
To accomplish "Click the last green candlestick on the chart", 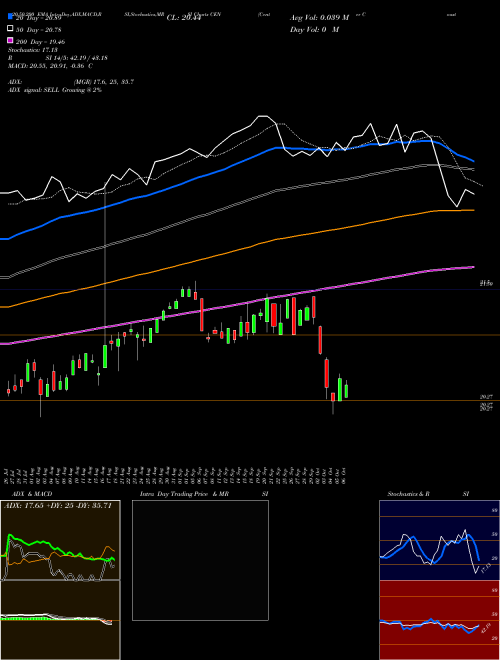I will (x=346, y=391).
